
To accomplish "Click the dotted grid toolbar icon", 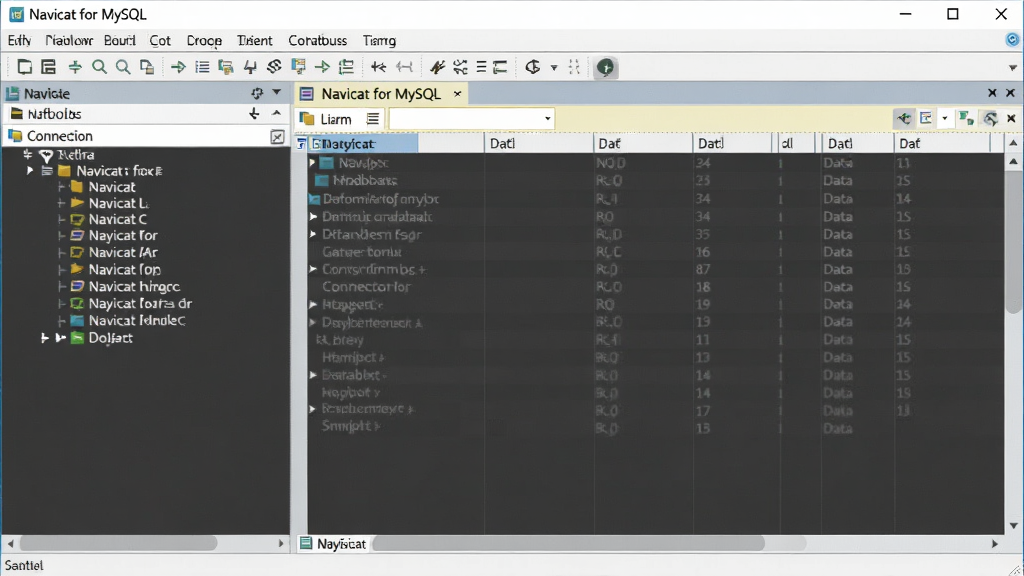I will coord(574,67).
